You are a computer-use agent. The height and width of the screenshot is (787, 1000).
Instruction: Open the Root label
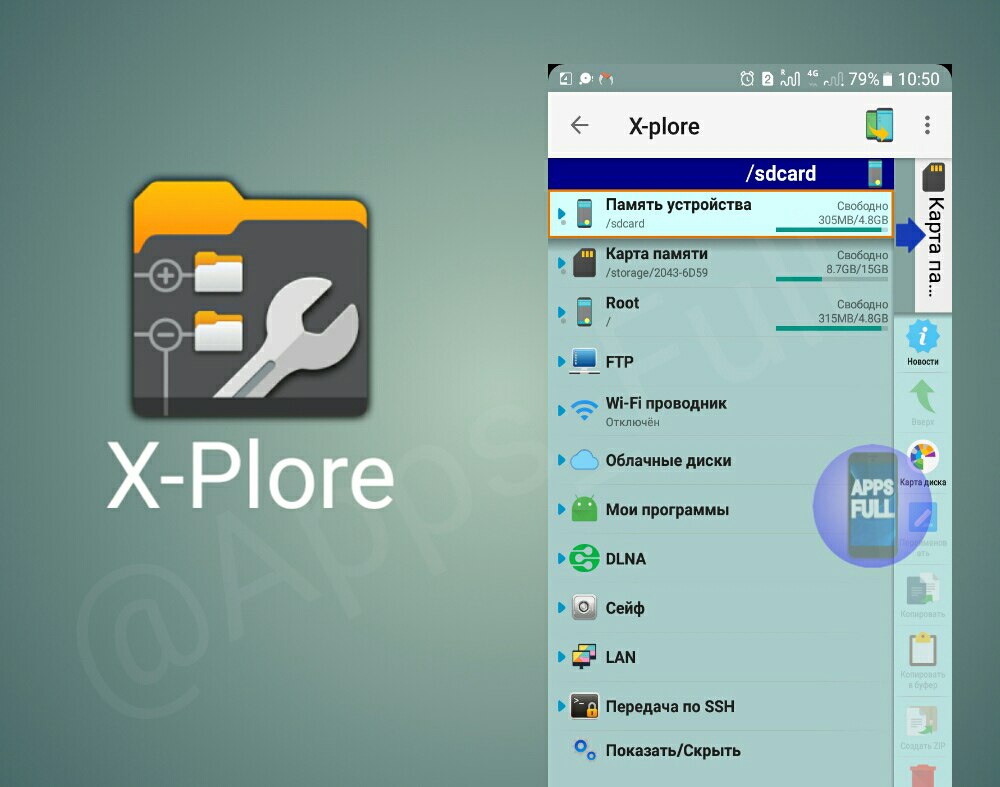(x=622, y=303)
